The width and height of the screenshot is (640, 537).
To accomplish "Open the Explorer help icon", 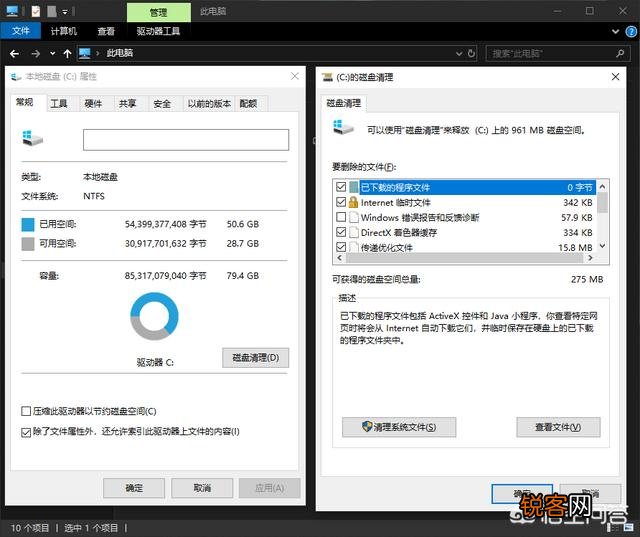I will [631, 31].
